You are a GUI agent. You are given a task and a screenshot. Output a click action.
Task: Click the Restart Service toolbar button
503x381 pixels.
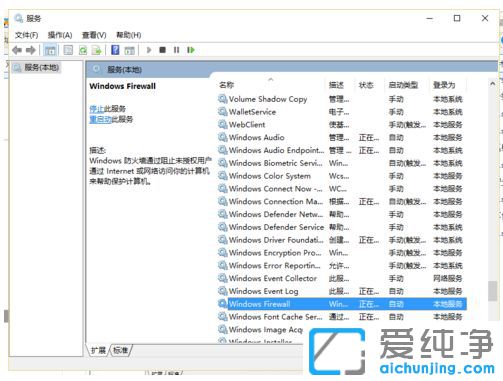coord(191,50)
